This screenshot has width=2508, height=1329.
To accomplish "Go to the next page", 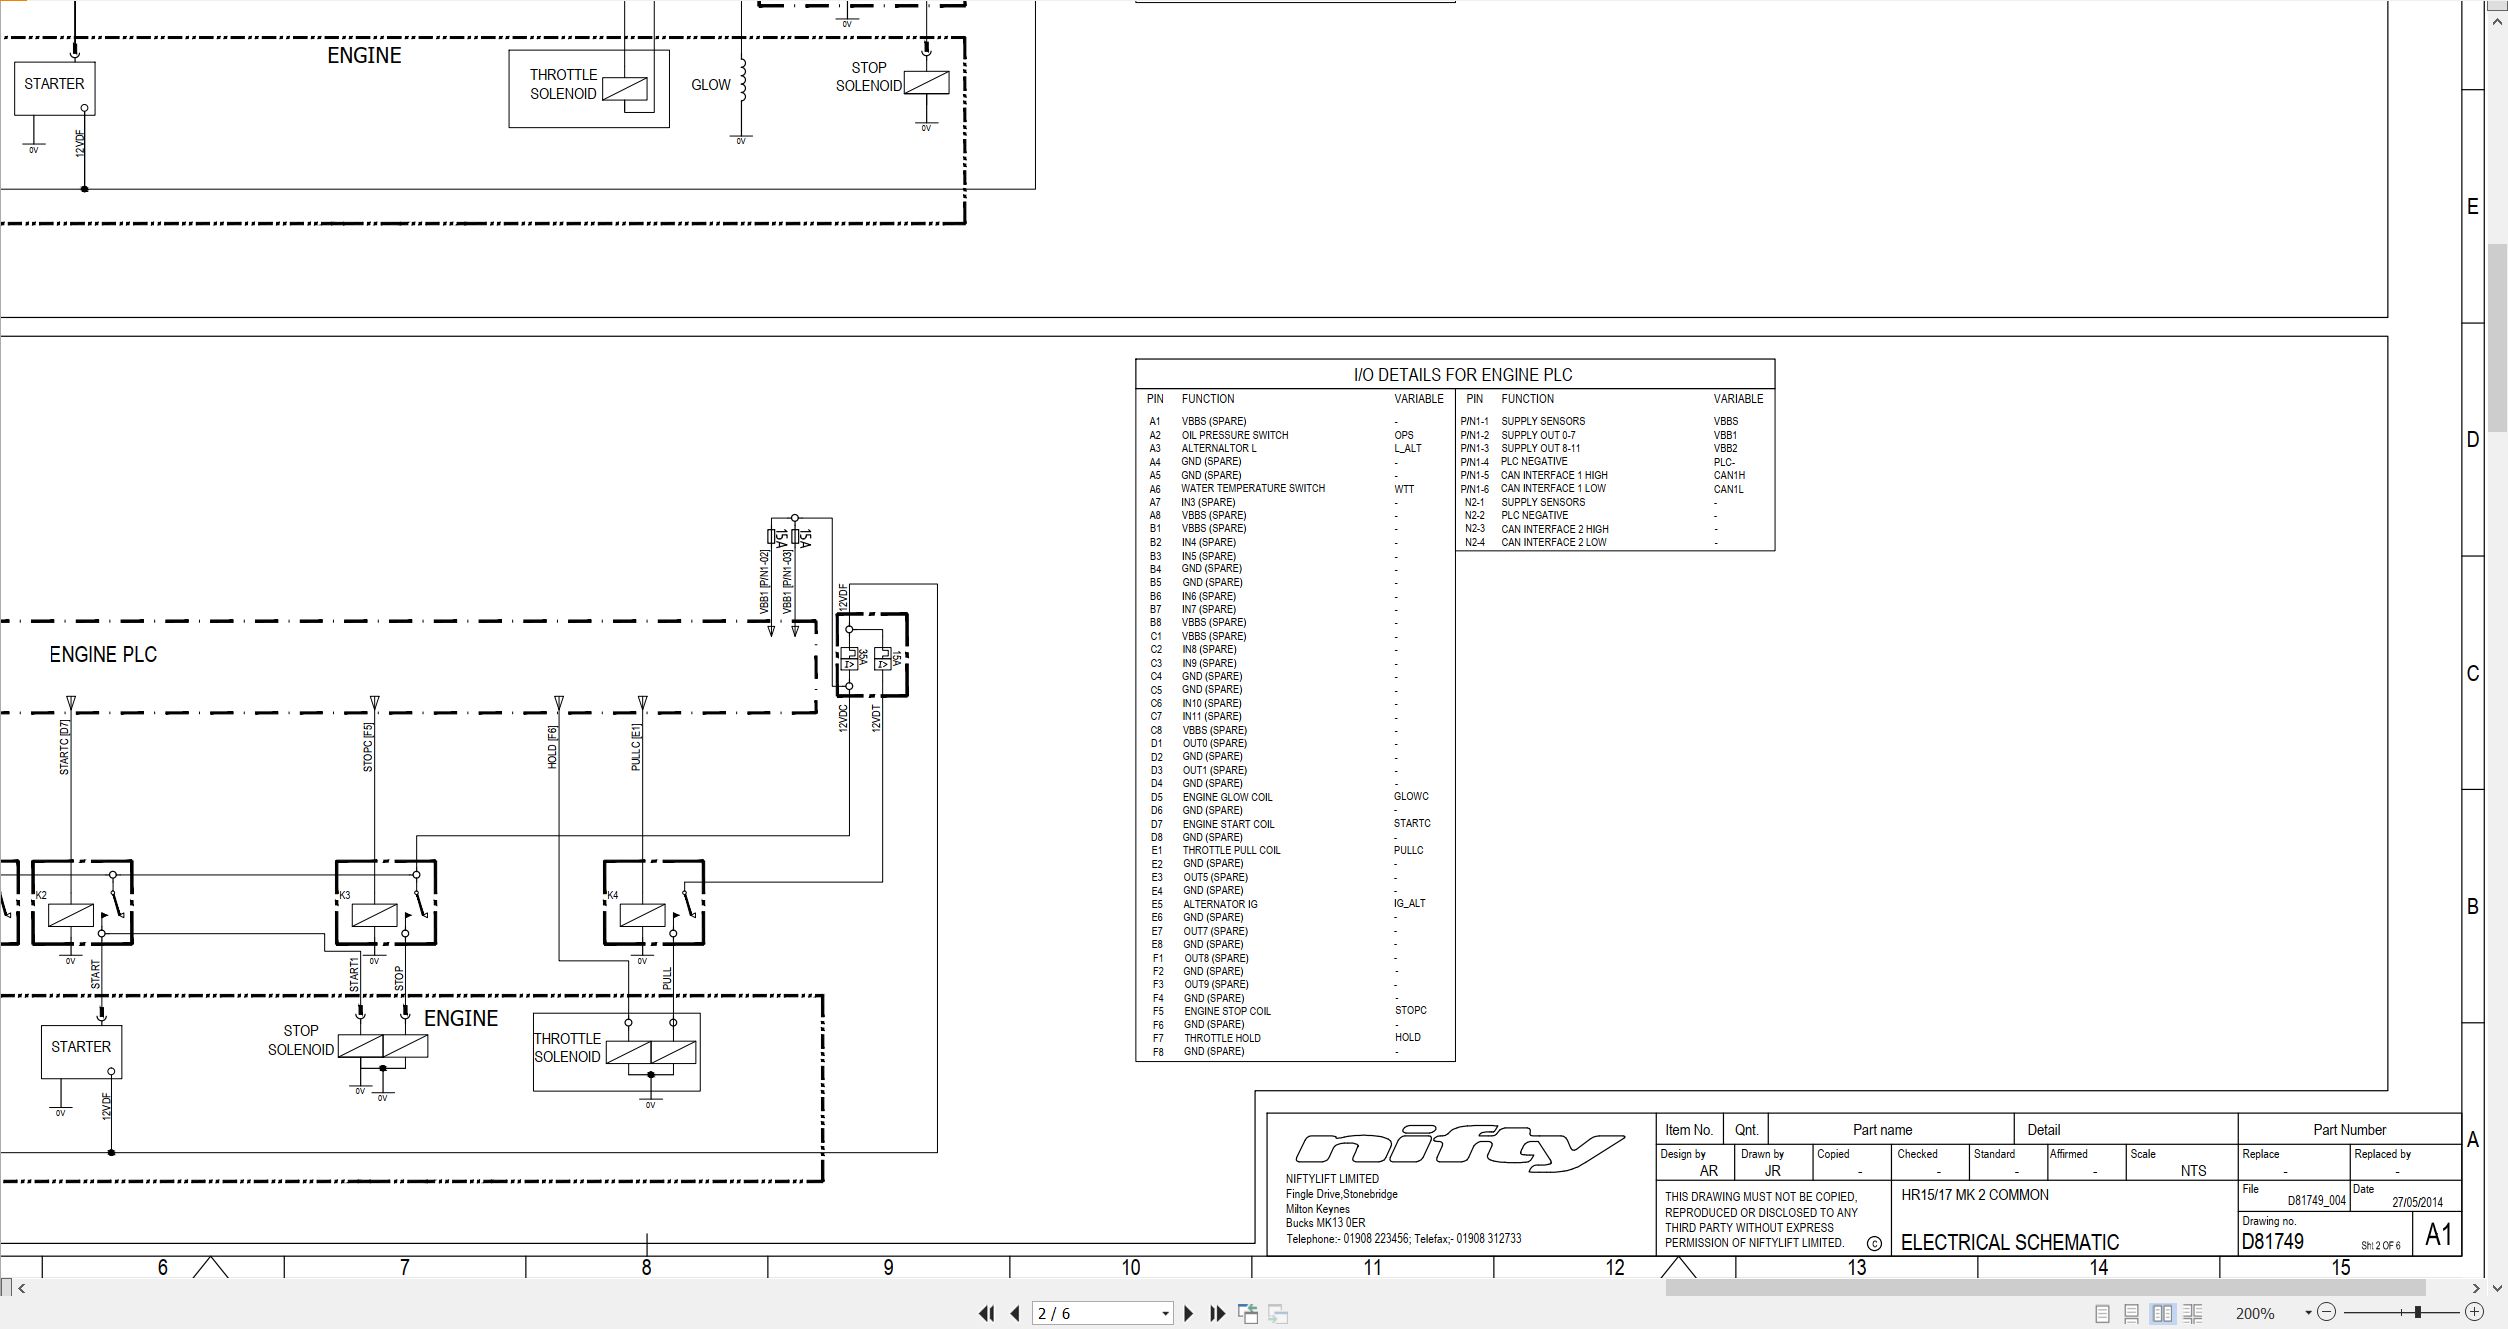I will click(1188, 1313).
